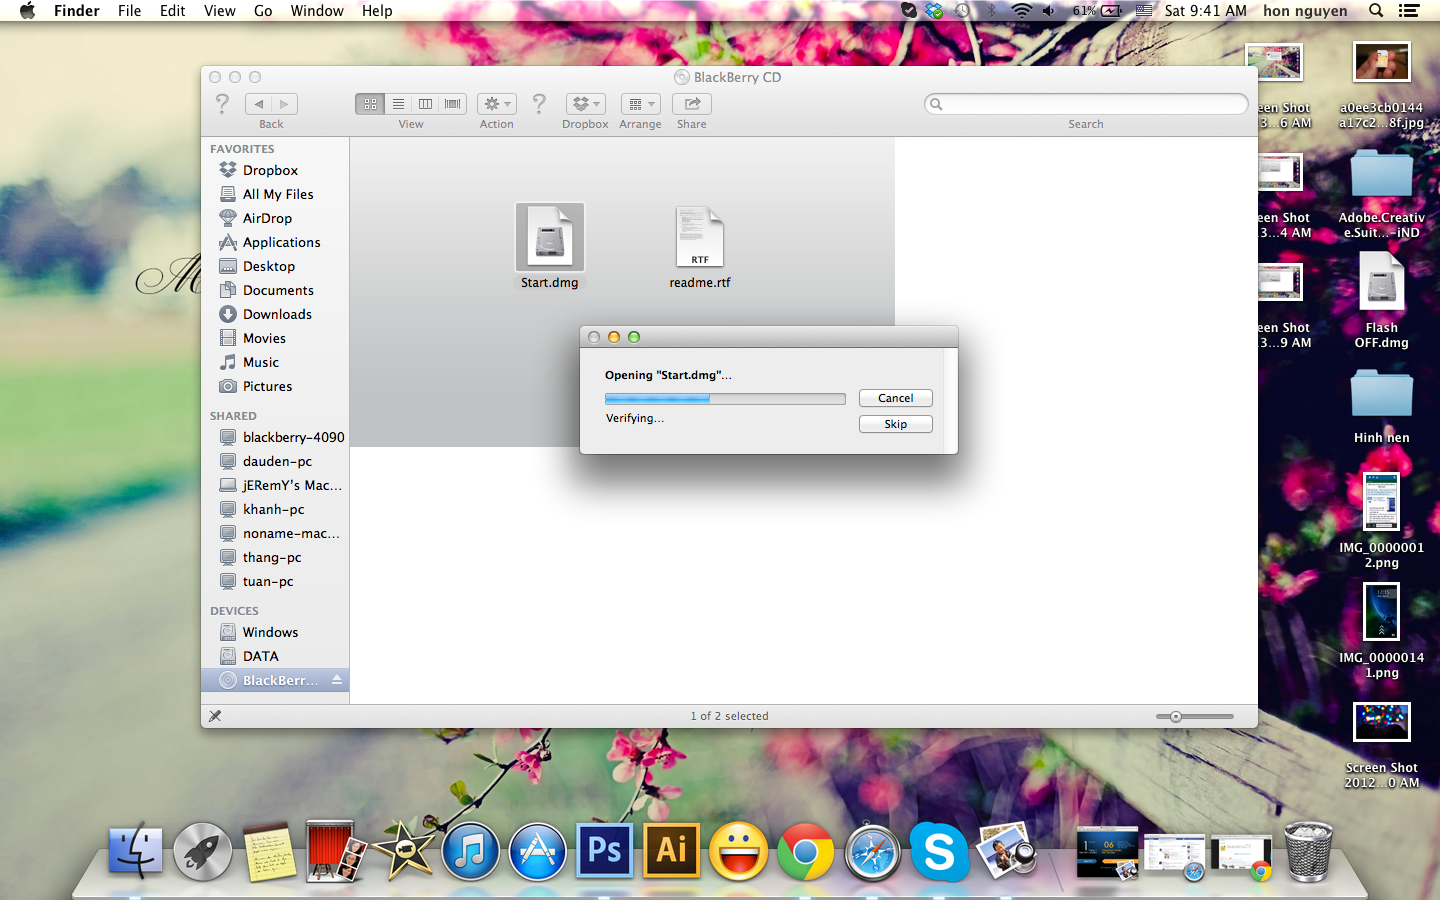
Task: Open Spotlight search in menu bar
Action: (1376, 11)
